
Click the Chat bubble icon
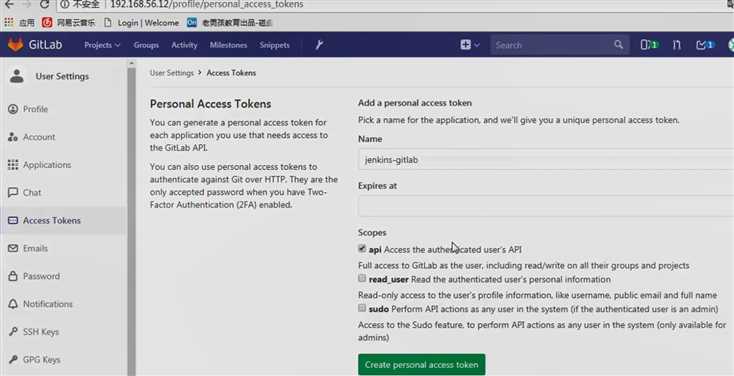point(13,192)
